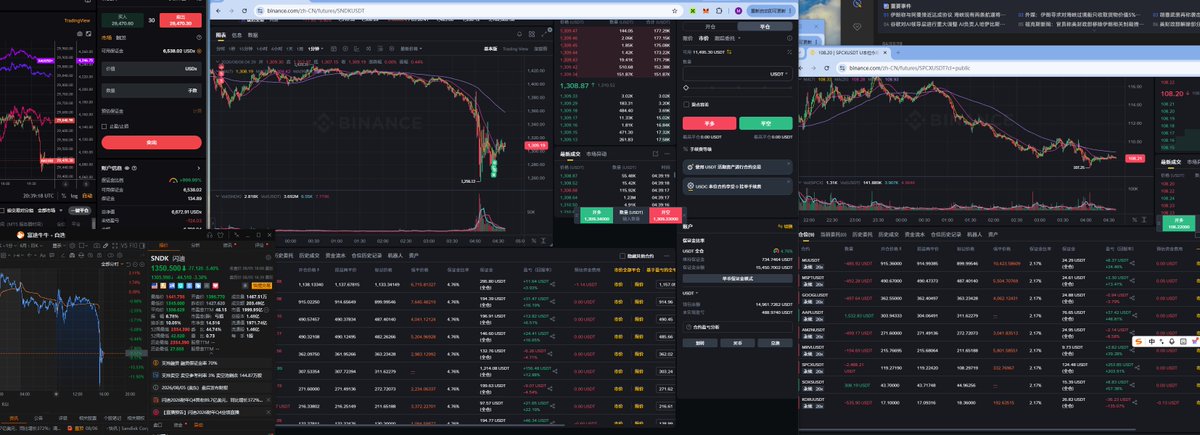Click the chart screenshot camera icon in the left trading panel
Image resolution: width=1200 pixels, height=435 pixels.
pos(79,34)
